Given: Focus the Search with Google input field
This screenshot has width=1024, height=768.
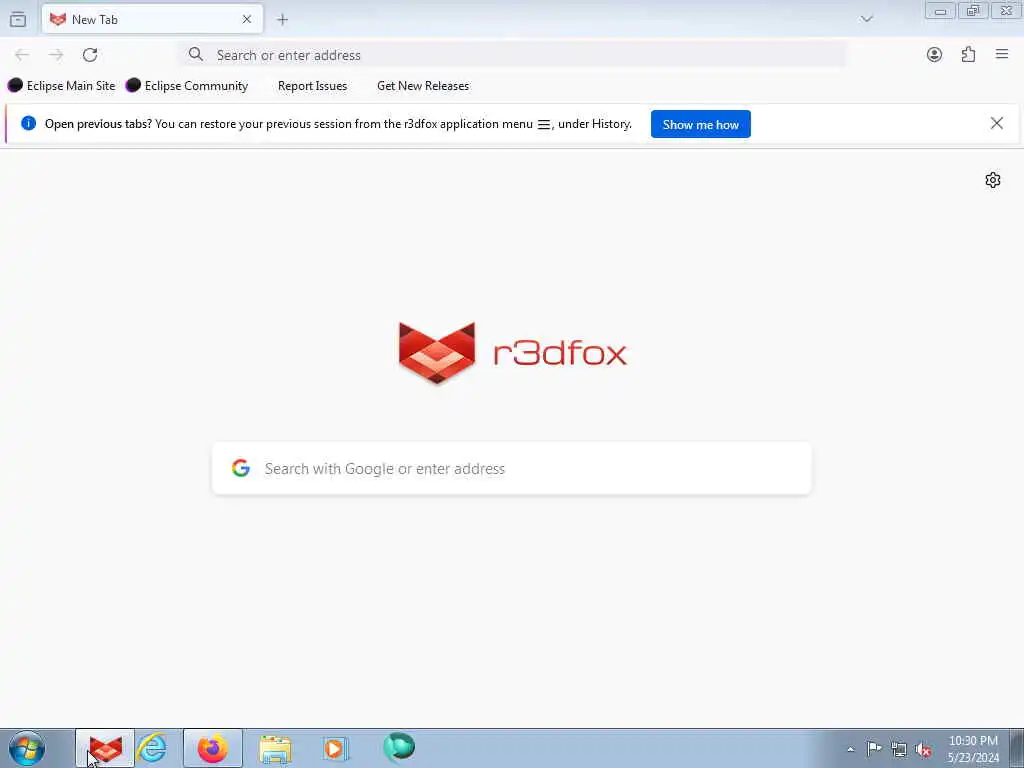Looking at the screenshot, I should pyautogui.click(x=512, y=468).
